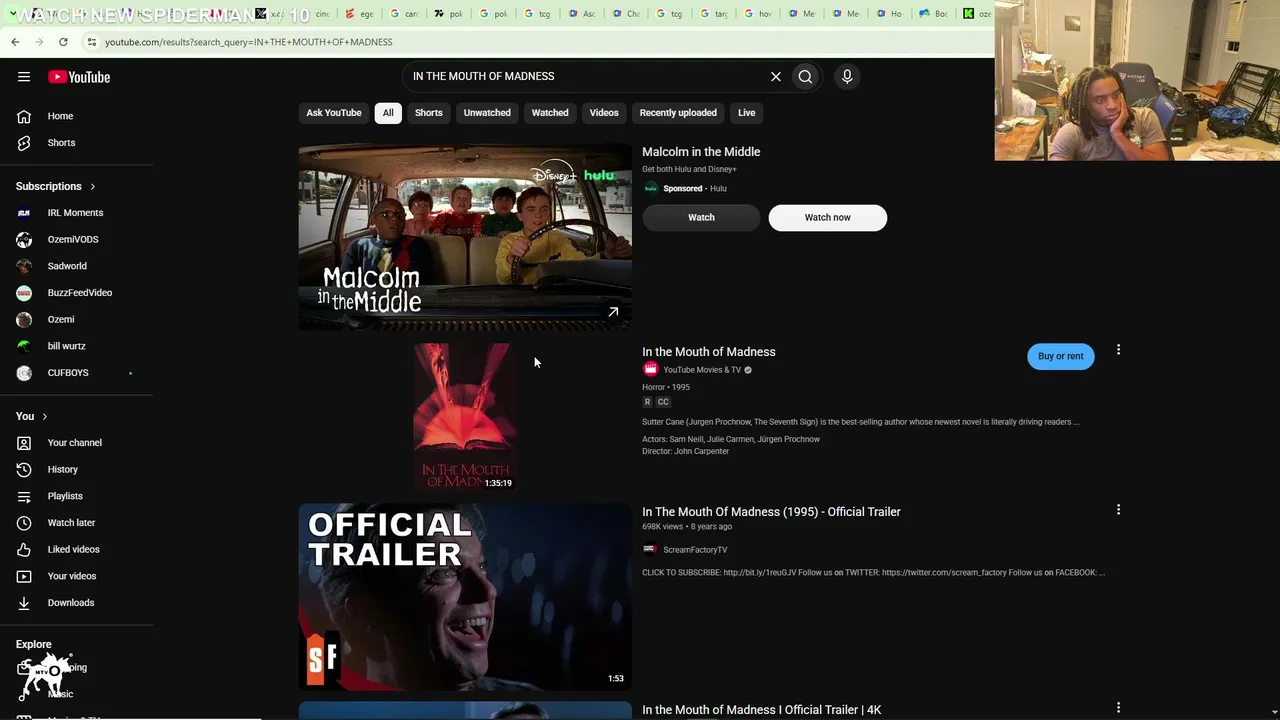Open the YouTube guide hamburger menu
1280x720 pixels.
(x=24, y=77)
